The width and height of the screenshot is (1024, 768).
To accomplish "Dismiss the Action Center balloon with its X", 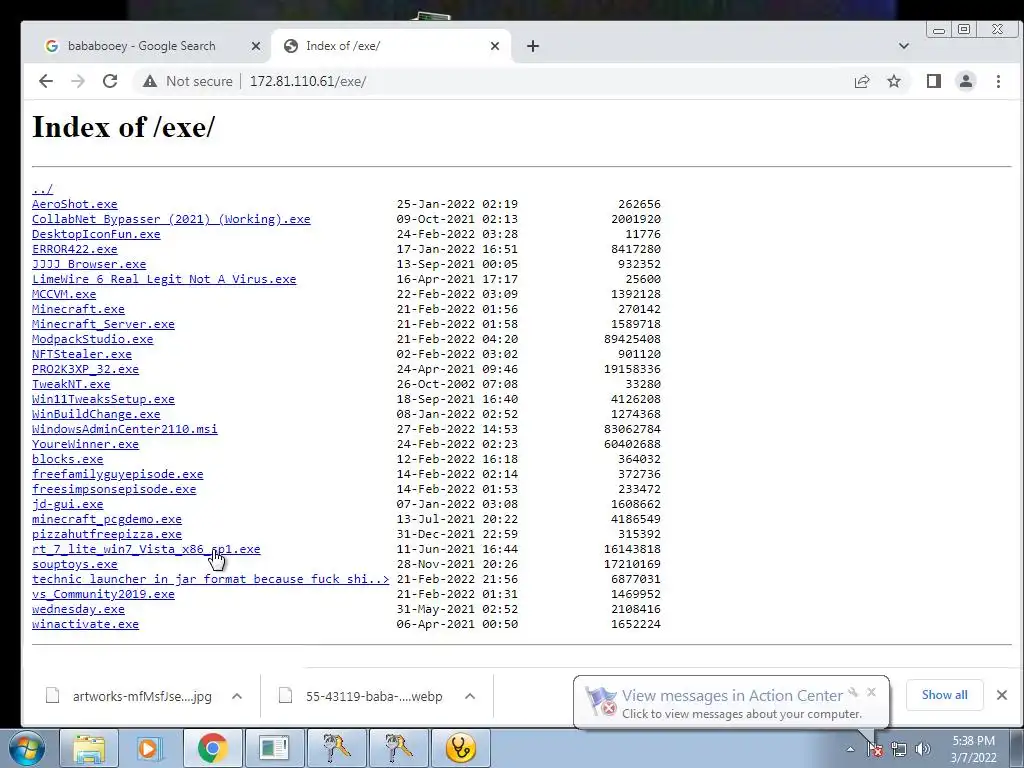I will [x=871, y=692].
